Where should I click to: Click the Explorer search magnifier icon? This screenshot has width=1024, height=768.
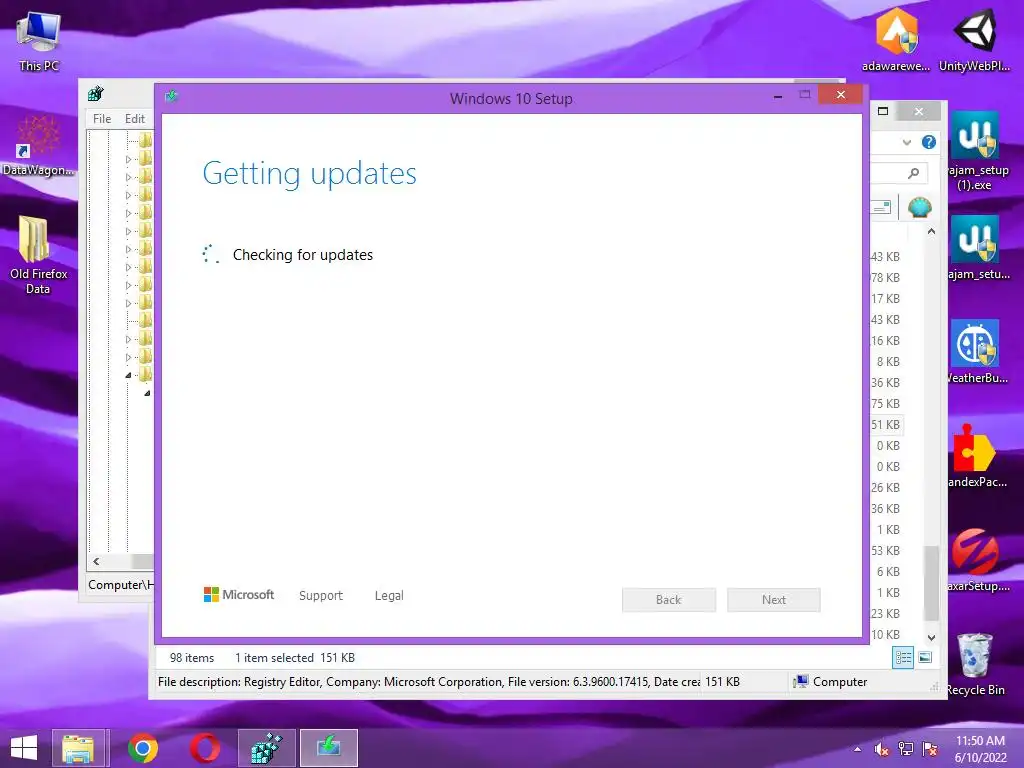[914, 173]
